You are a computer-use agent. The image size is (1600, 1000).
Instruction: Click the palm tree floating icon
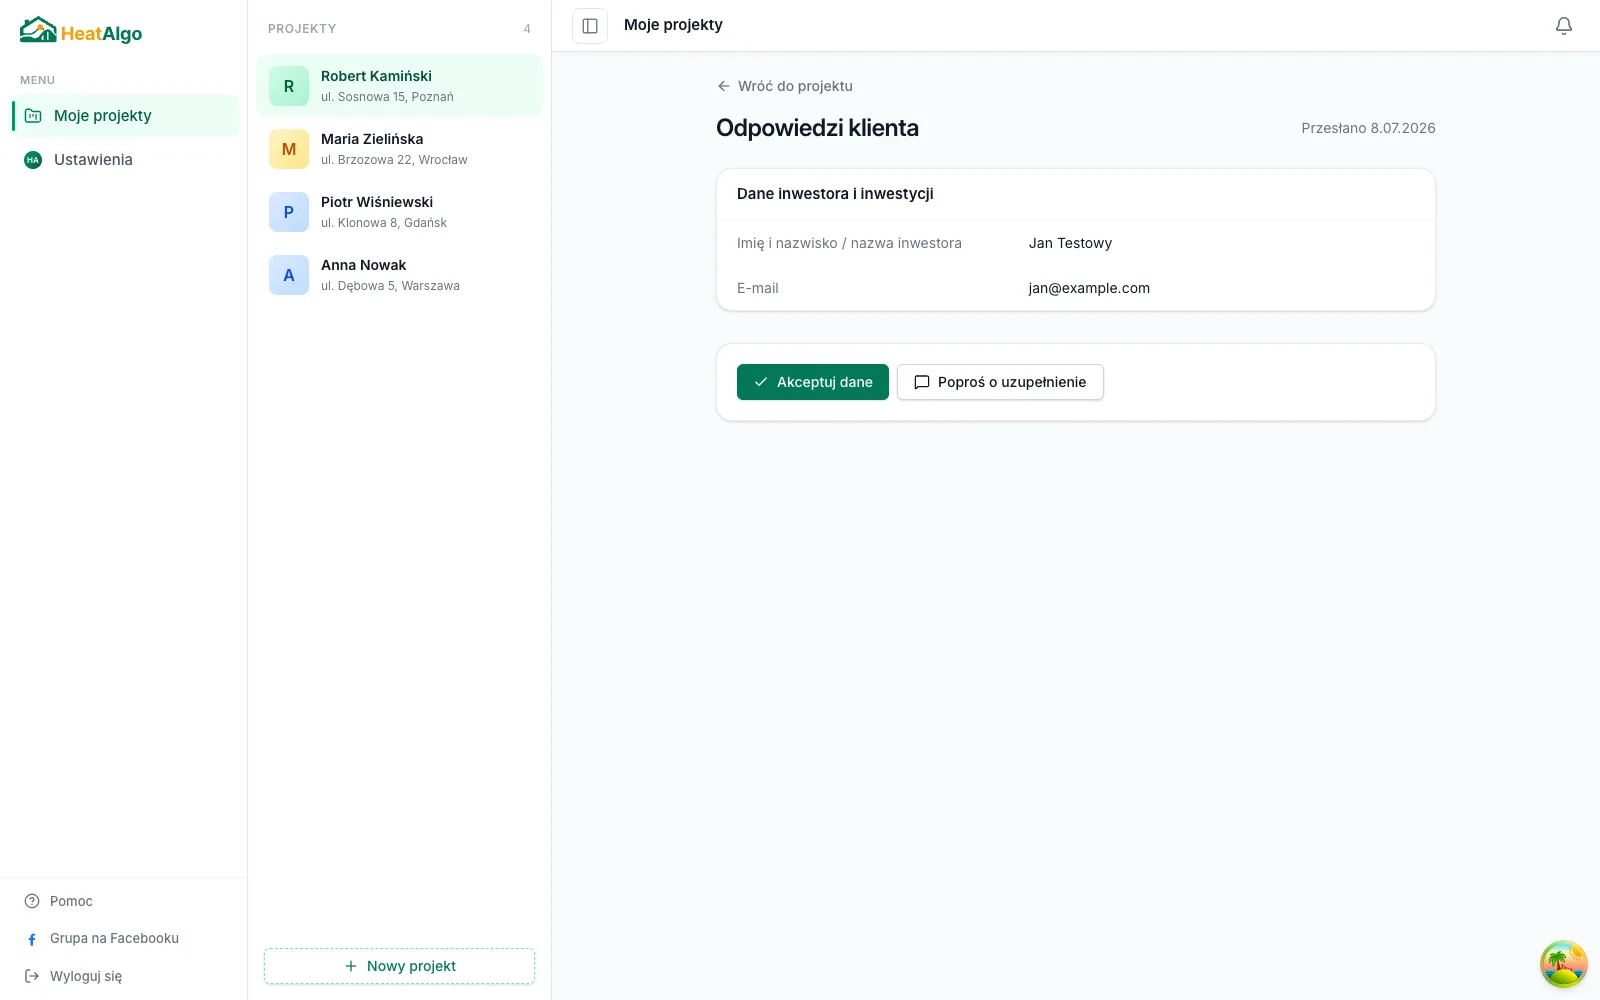click(x=1564, y=965)
